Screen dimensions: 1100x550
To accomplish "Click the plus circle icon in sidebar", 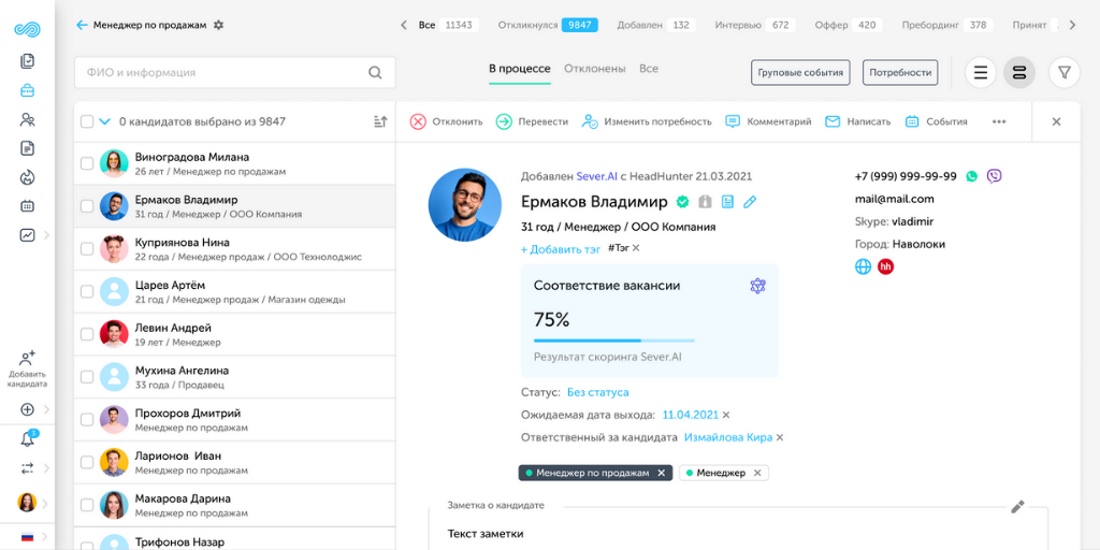I will tap(27, 410).
